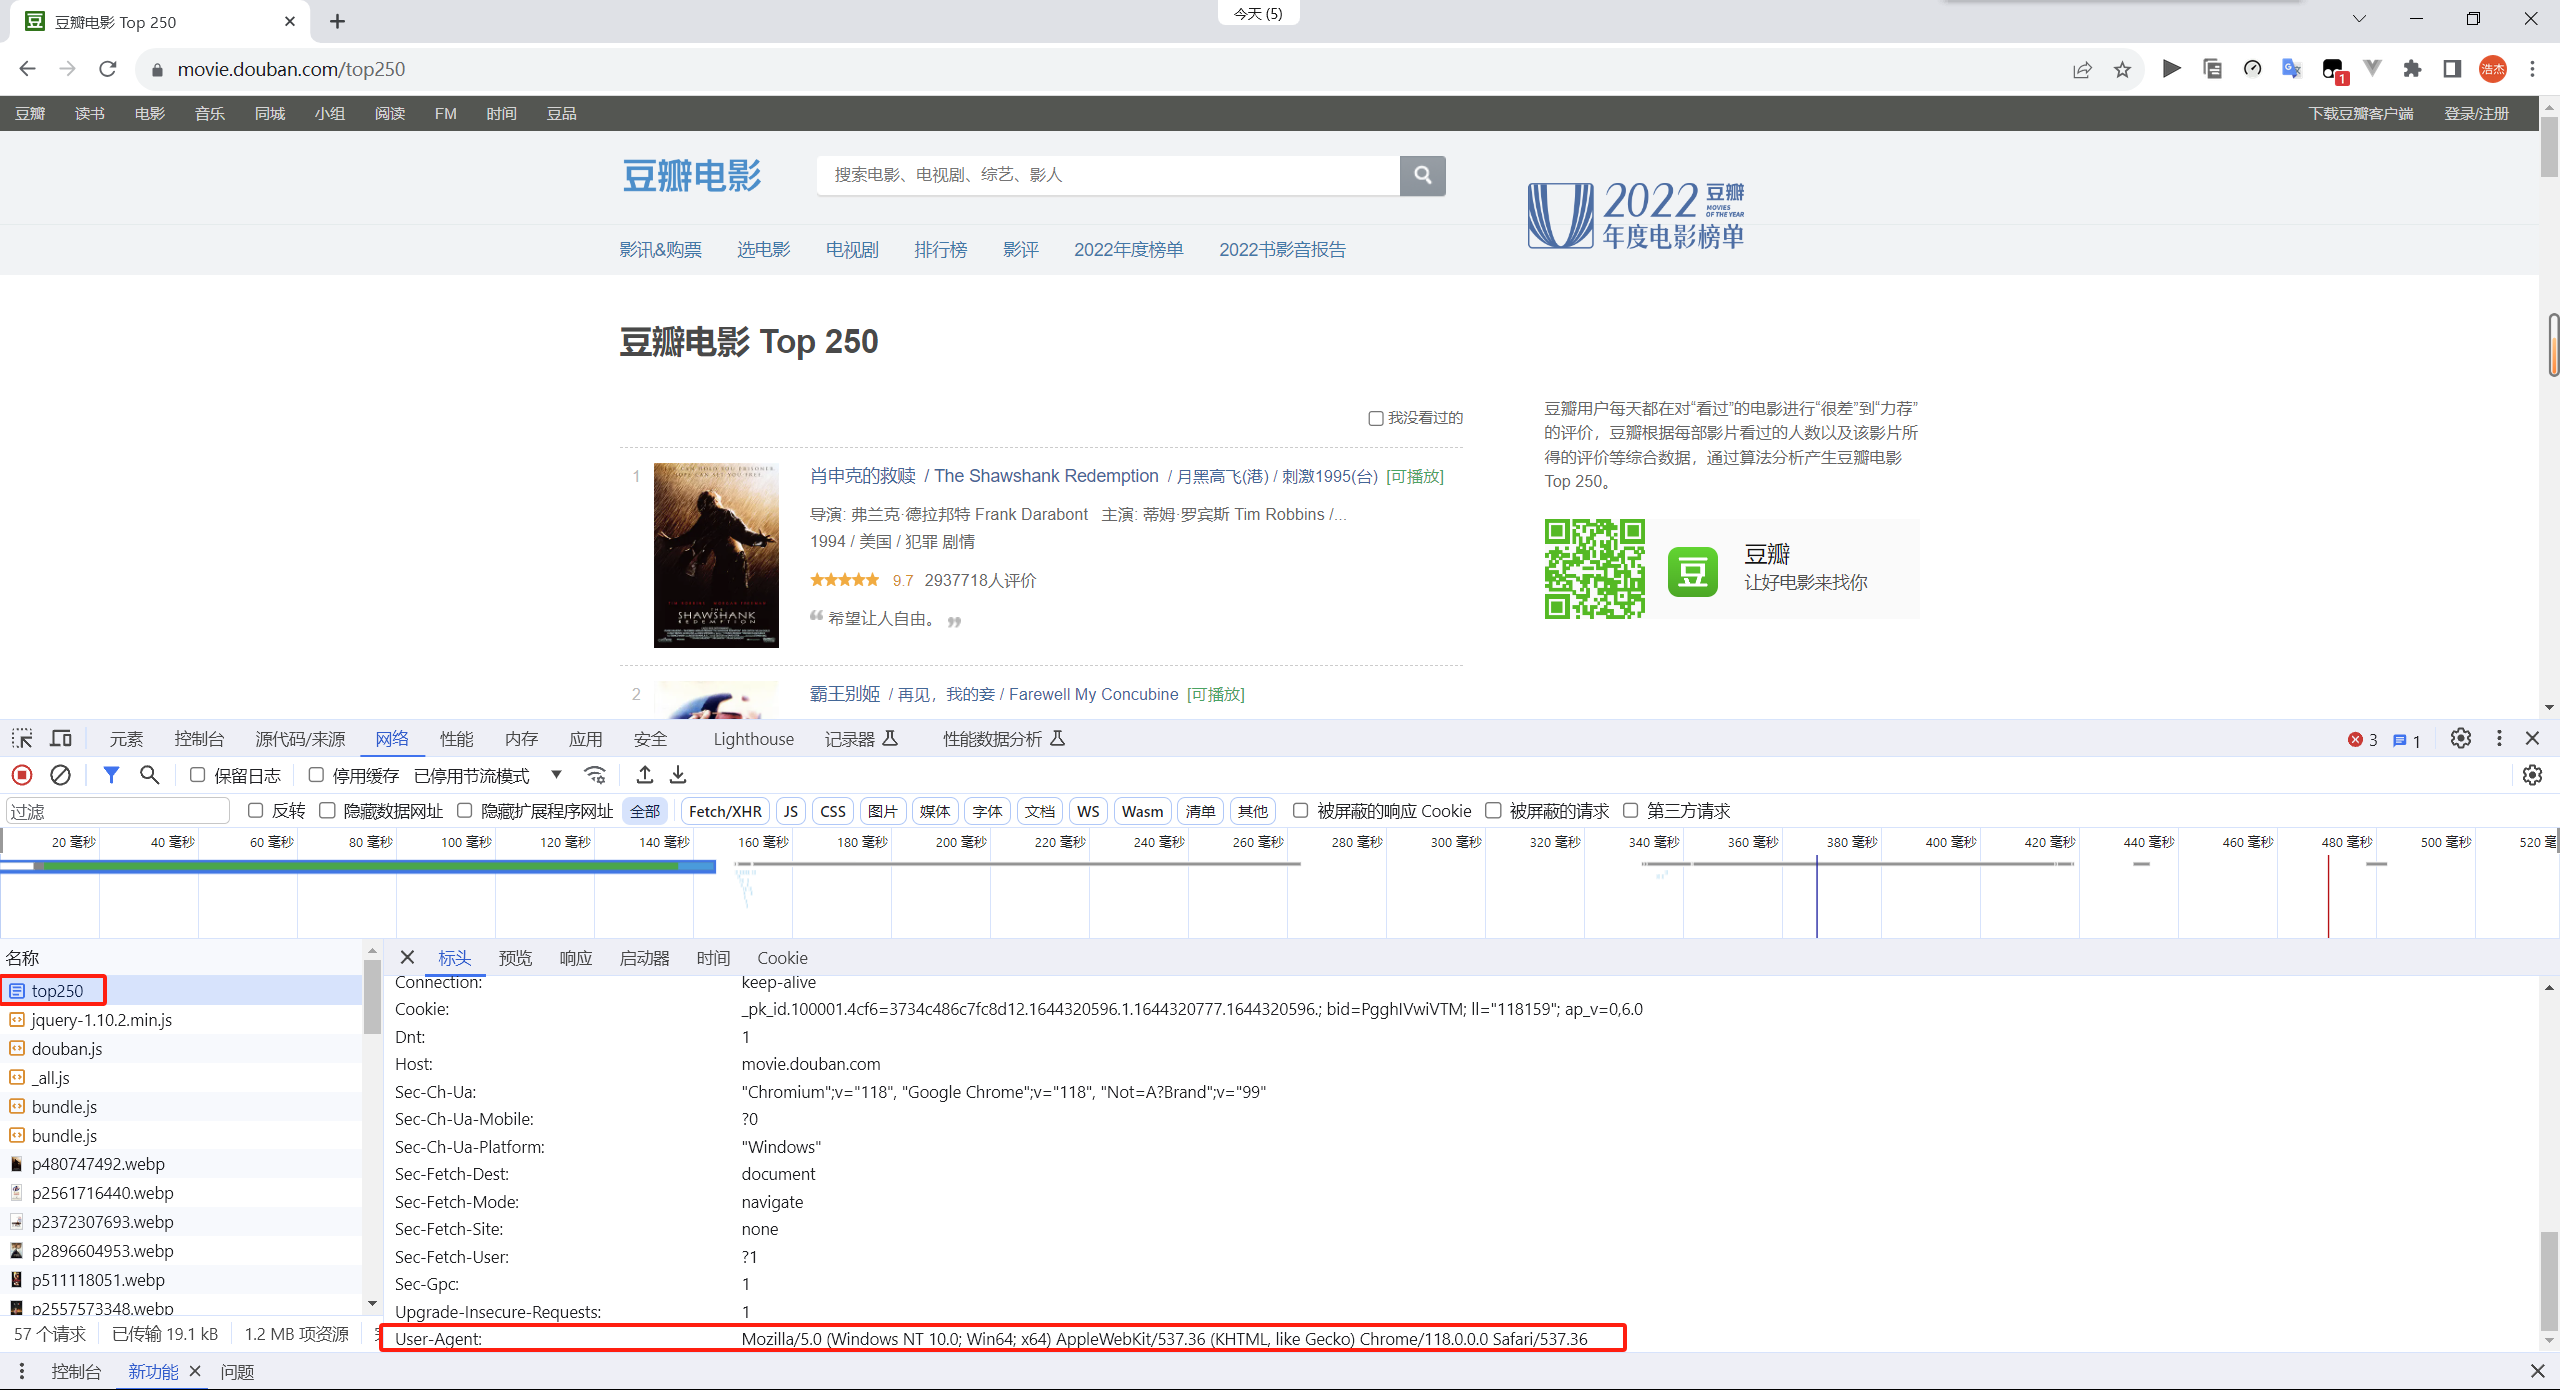
Task: Open the 1 issue message indicator
Action: [x=2407, y=741]
